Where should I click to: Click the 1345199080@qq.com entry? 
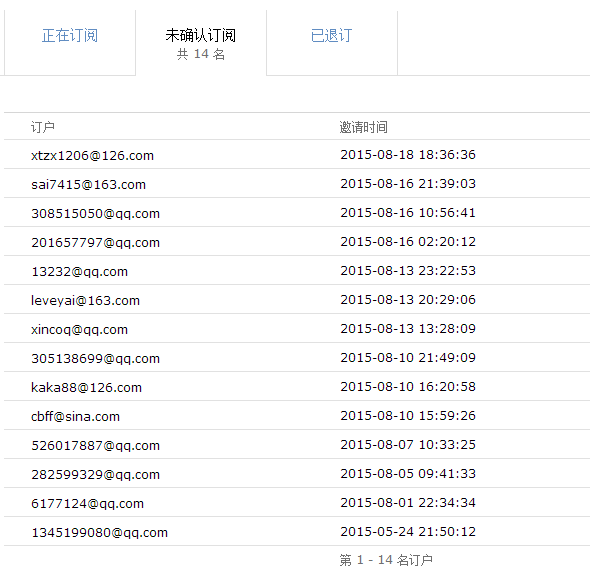click(99, 532)
